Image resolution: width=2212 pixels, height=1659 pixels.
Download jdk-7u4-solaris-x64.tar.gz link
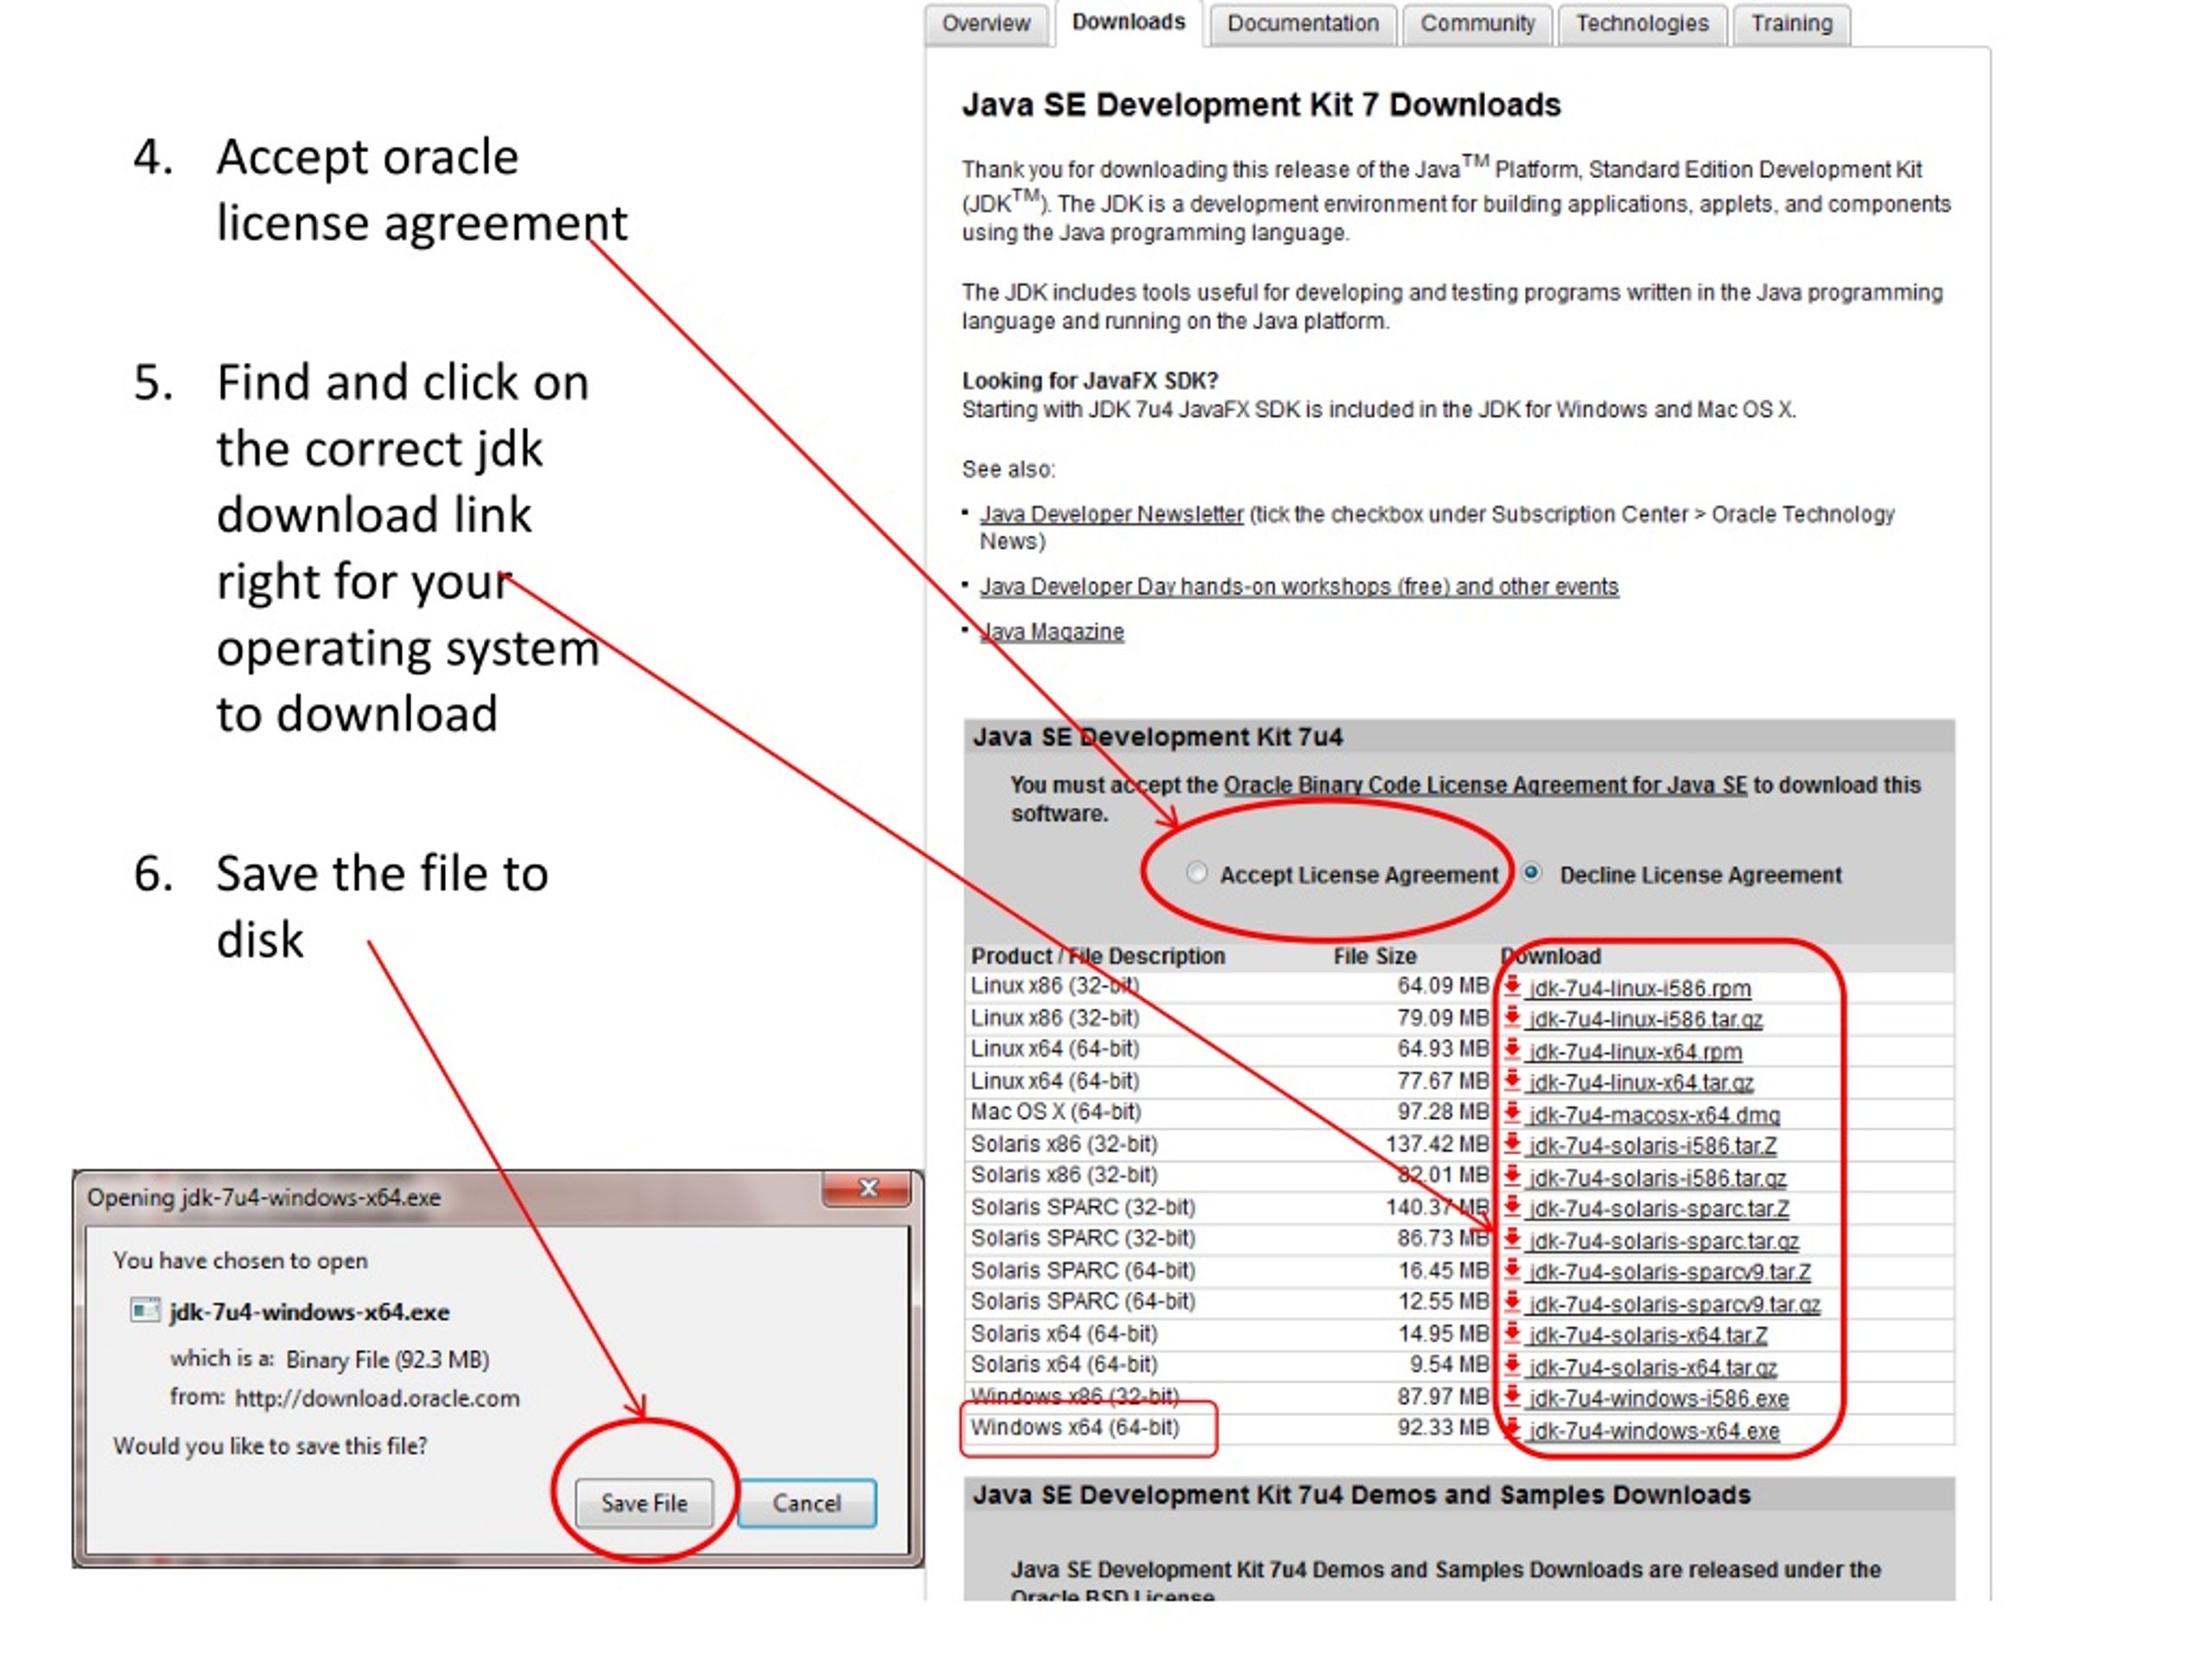[1653, 1367]
